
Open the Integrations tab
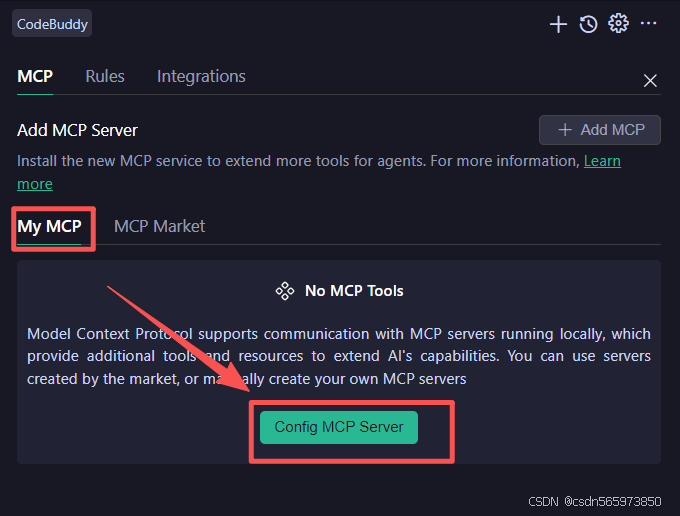[201, 77]
